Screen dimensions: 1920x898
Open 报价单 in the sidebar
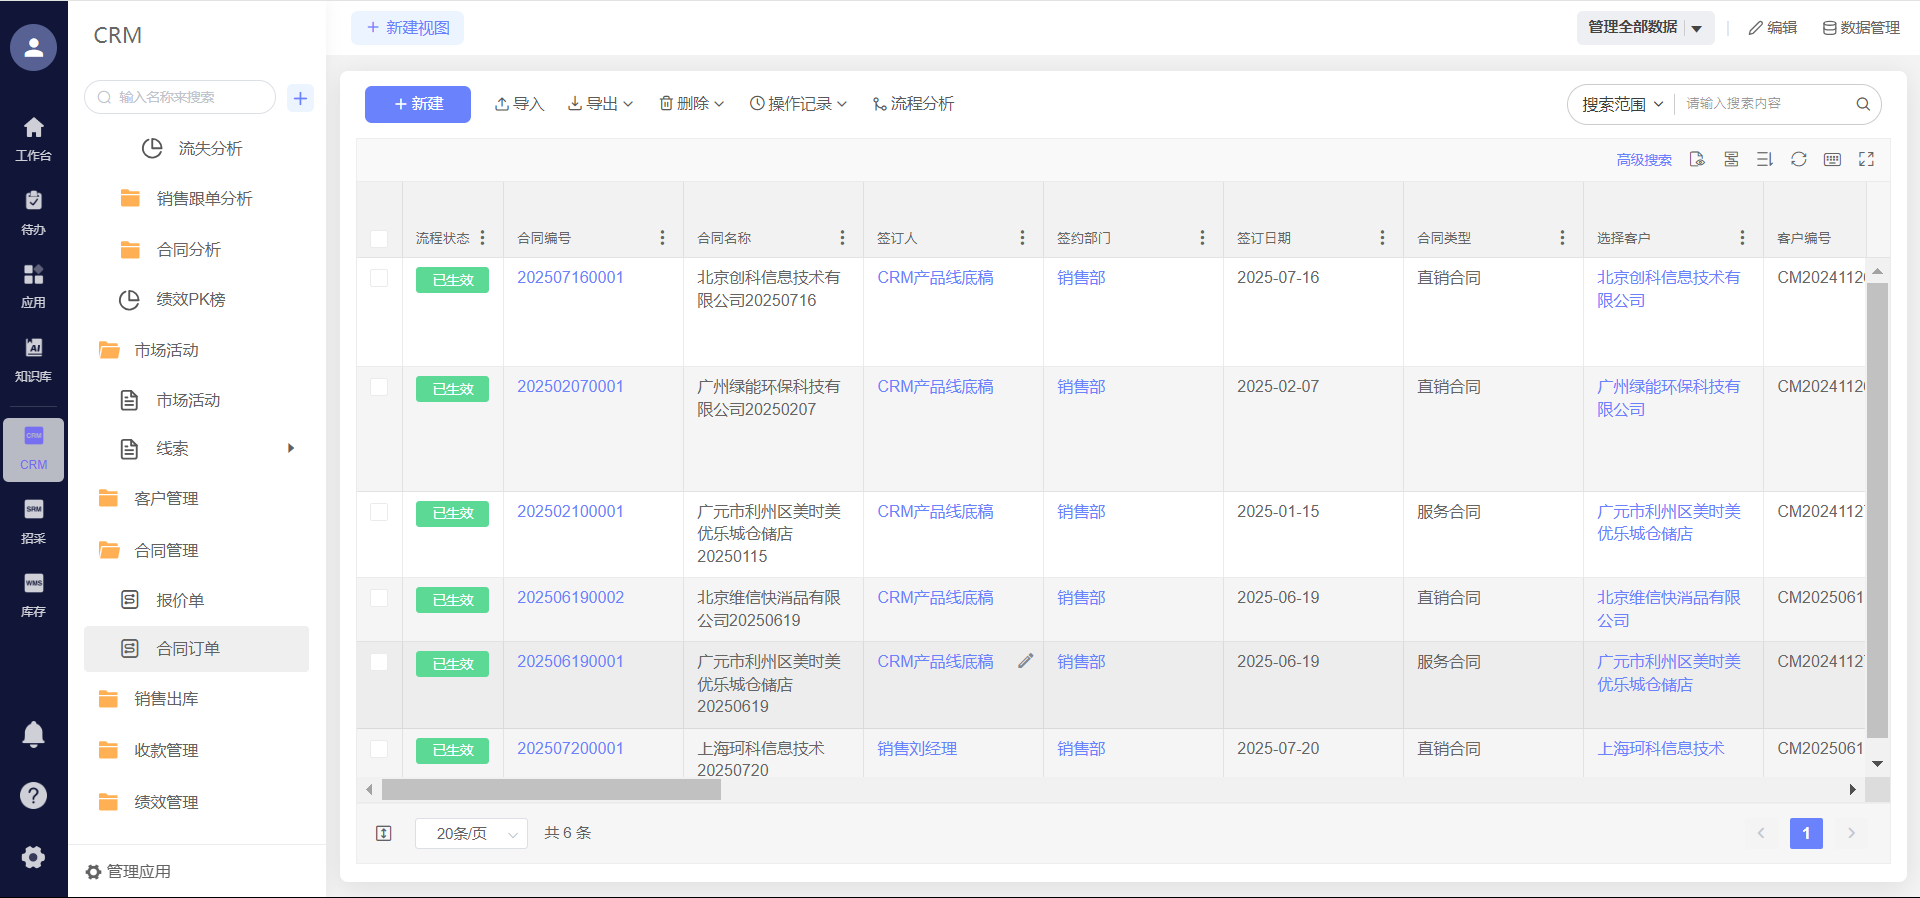[x=180, y=600]
